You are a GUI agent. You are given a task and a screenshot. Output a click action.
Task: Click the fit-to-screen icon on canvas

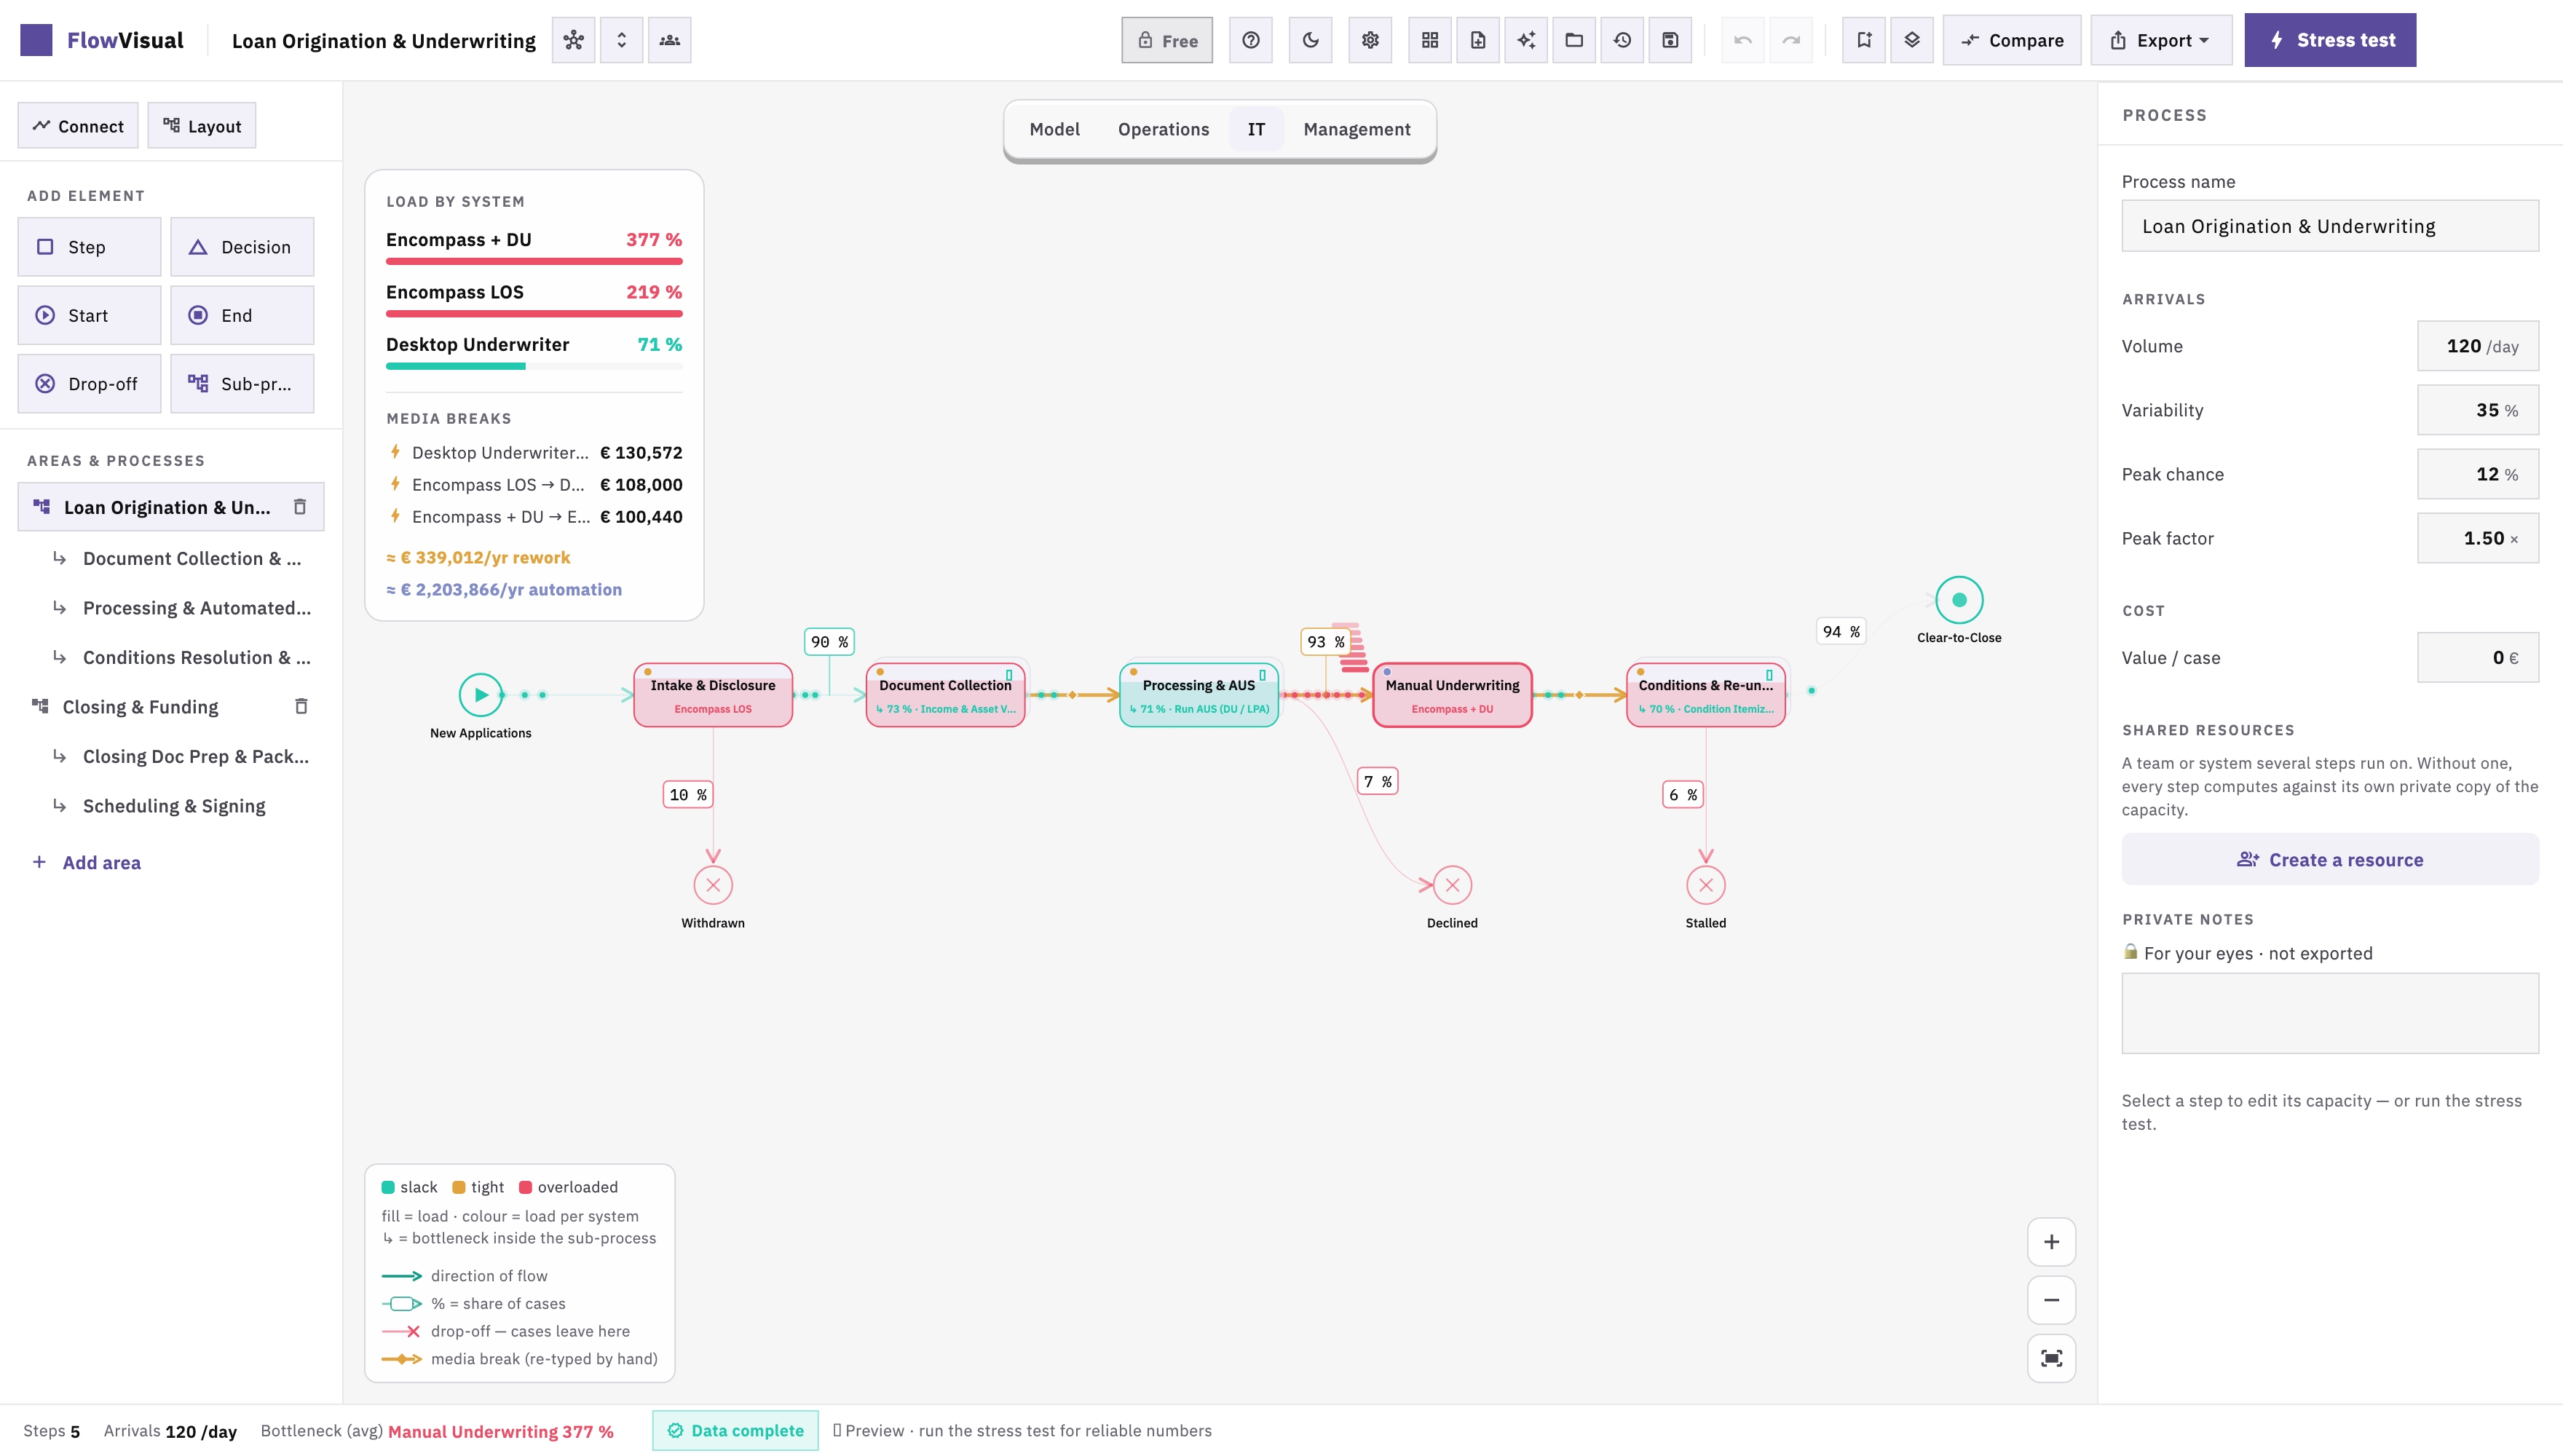point(2051,1358)
